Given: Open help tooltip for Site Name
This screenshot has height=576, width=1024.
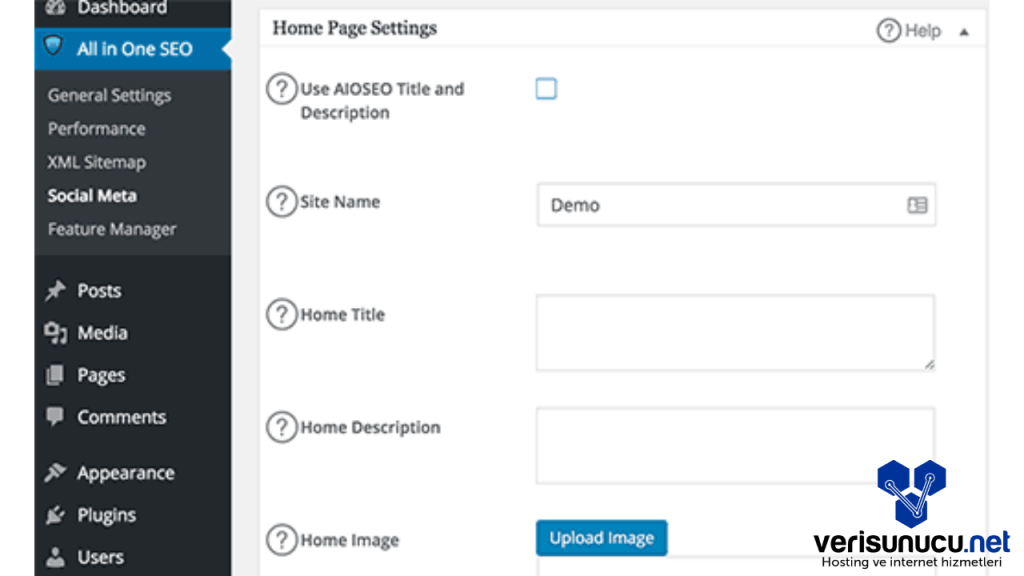Looking at the screenshot, I should [x=281, y=202].
